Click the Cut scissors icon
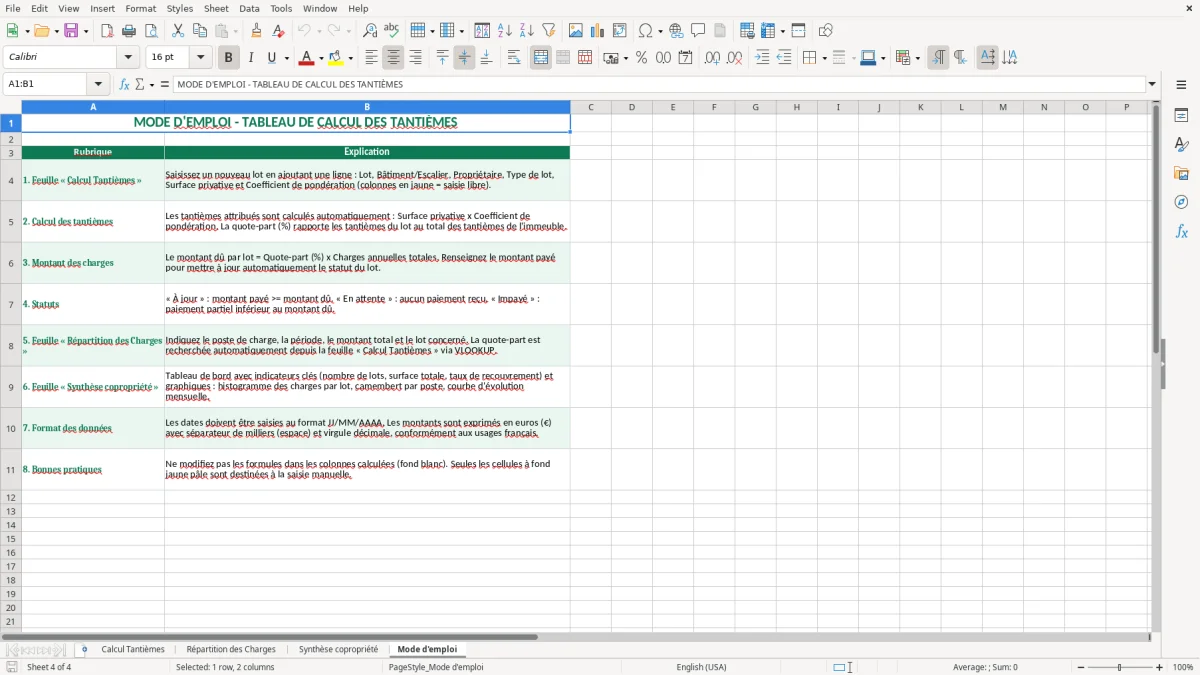This screenshot has width=1200, height=675. coord(178,31)
